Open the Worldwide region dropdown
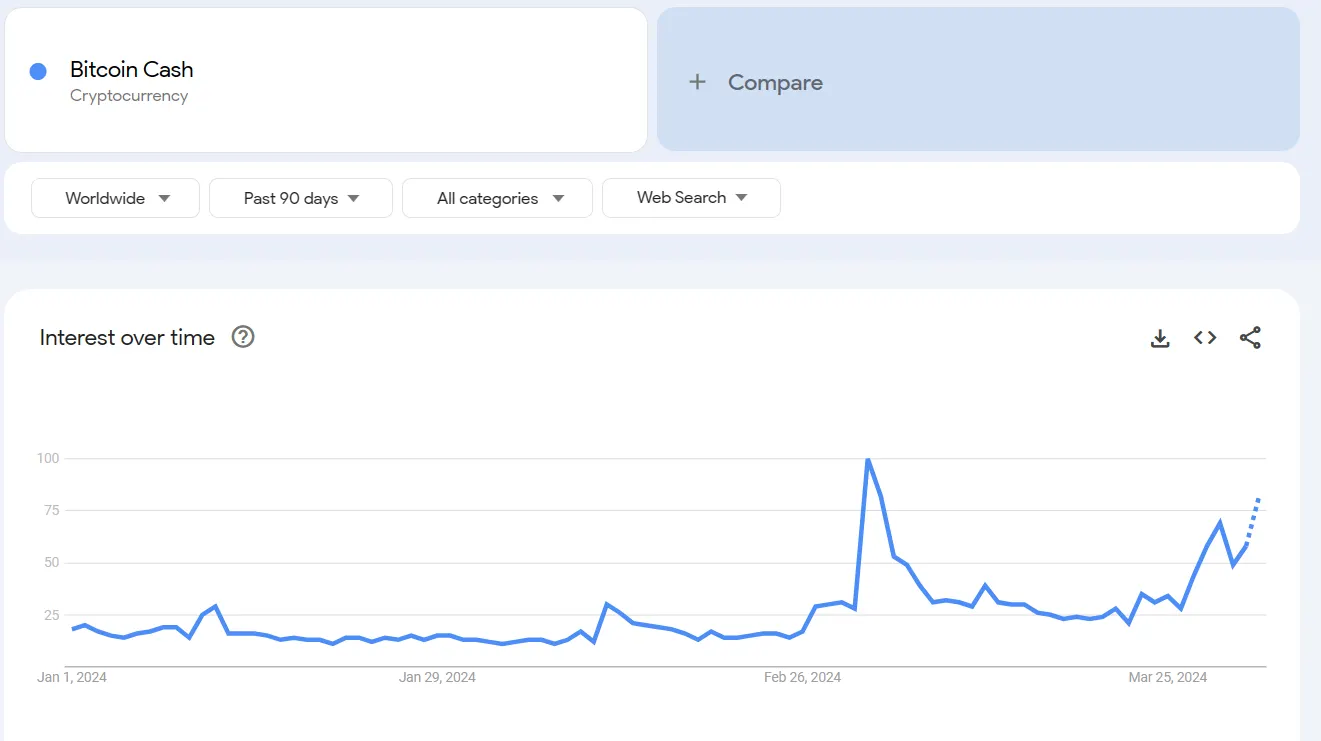 tap(116, 198)
